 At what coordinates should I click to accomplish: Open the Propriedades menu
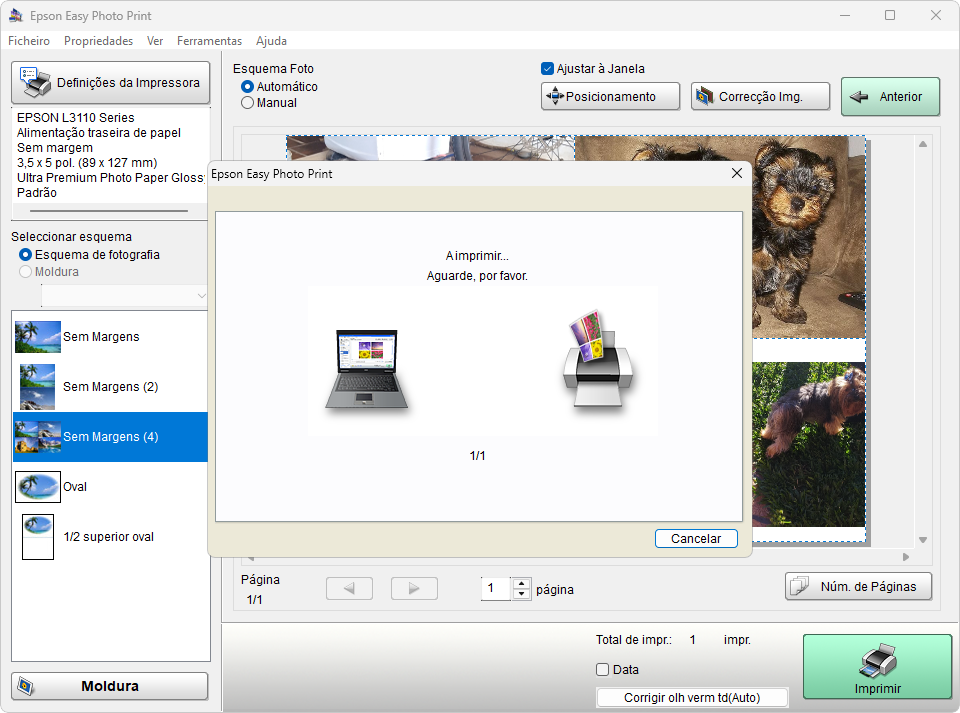point(99,40)
